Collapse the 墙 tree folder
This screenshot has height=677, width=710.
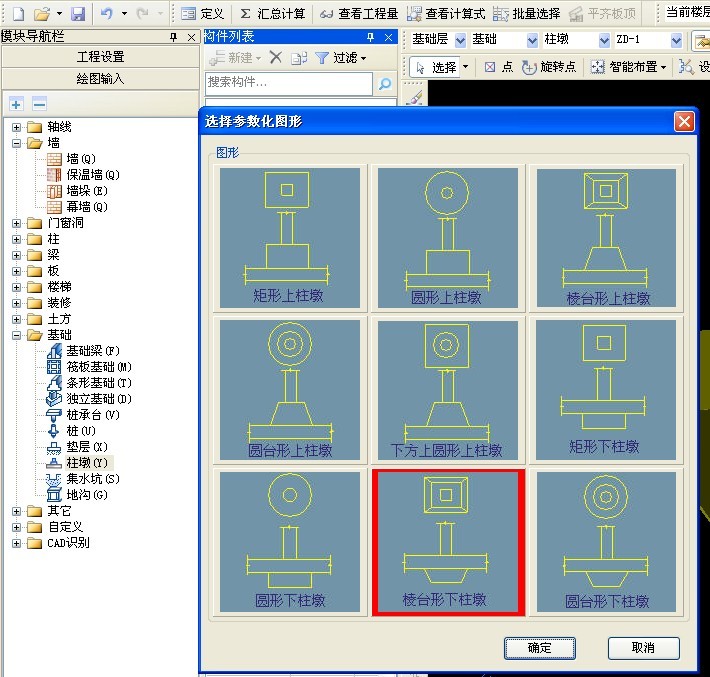click(16, 143)
